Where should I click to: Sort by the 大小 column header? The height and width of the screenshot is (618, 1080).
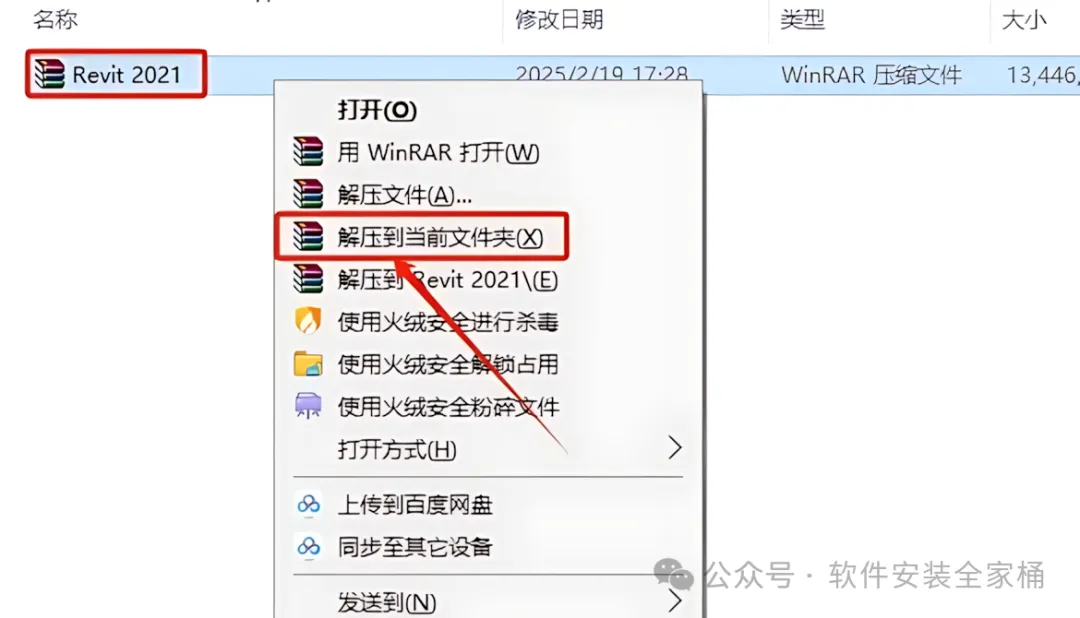click(1024, 20)
